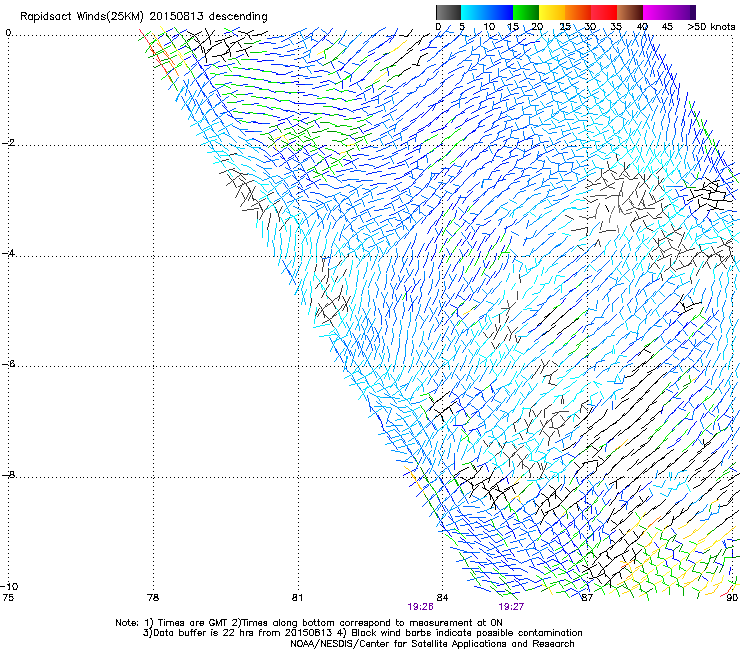Click the purple '19:26' timestamp
740x650 pixels.
420,607
